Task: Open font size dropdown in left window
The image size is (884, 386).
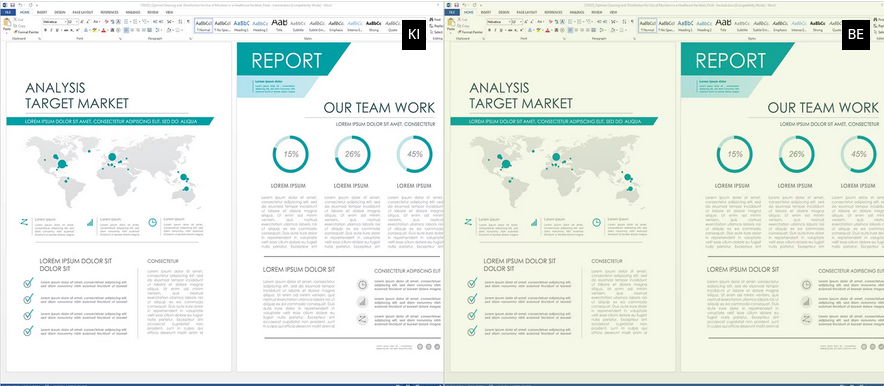Action: coord(77,21)
